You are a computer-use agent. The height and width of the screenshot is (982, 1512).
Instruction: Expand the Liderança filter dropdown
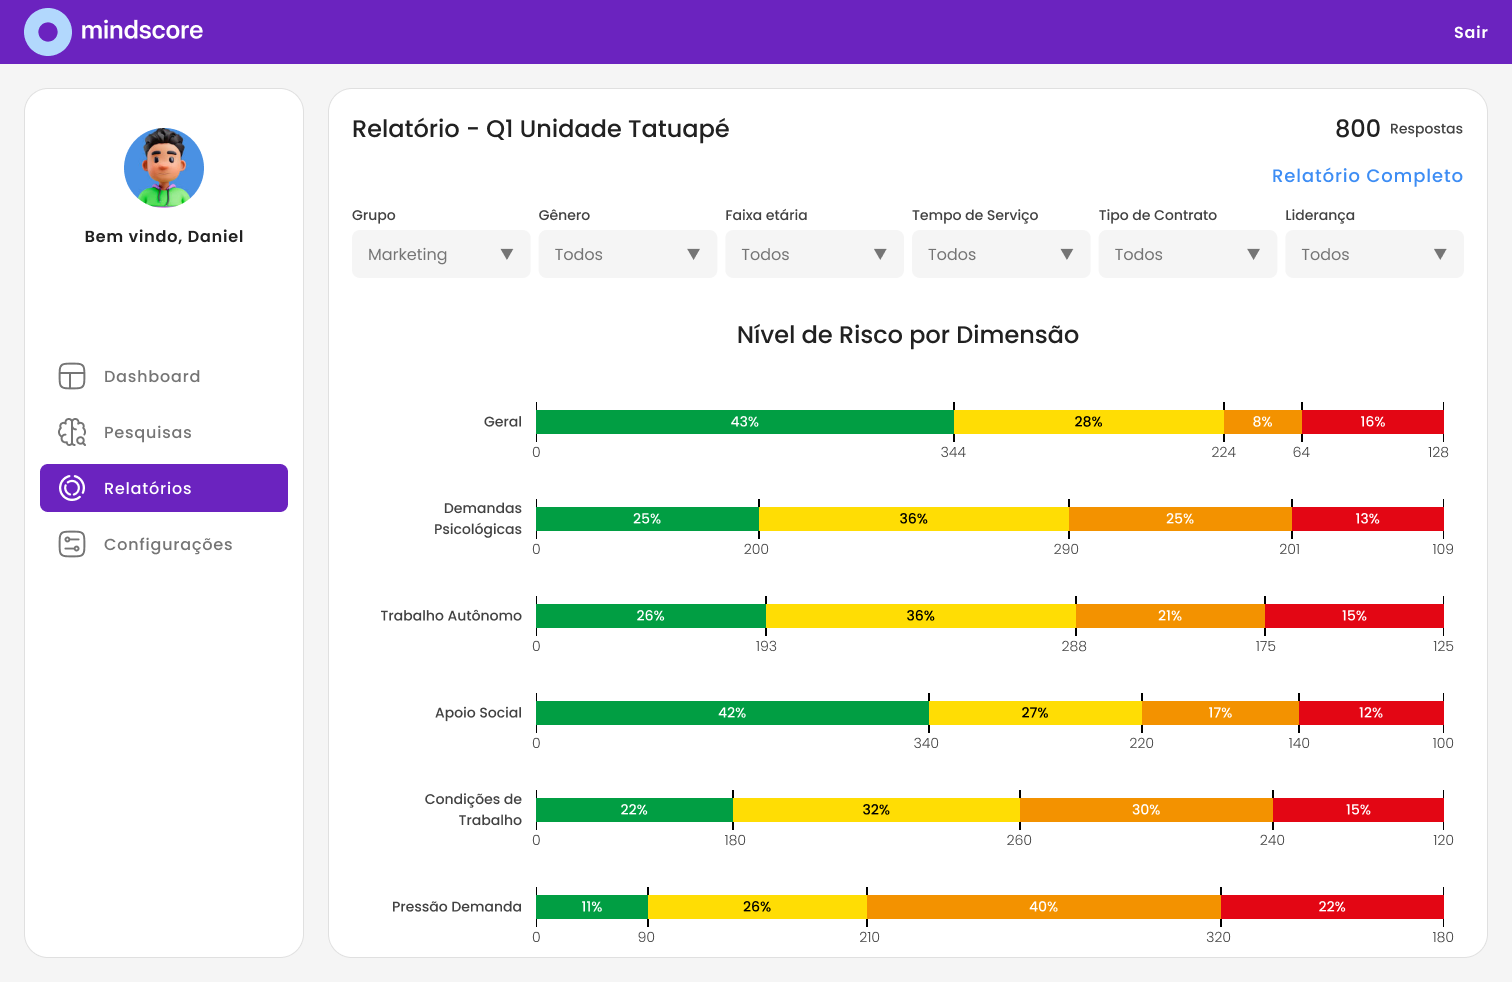coord(1374,254)
